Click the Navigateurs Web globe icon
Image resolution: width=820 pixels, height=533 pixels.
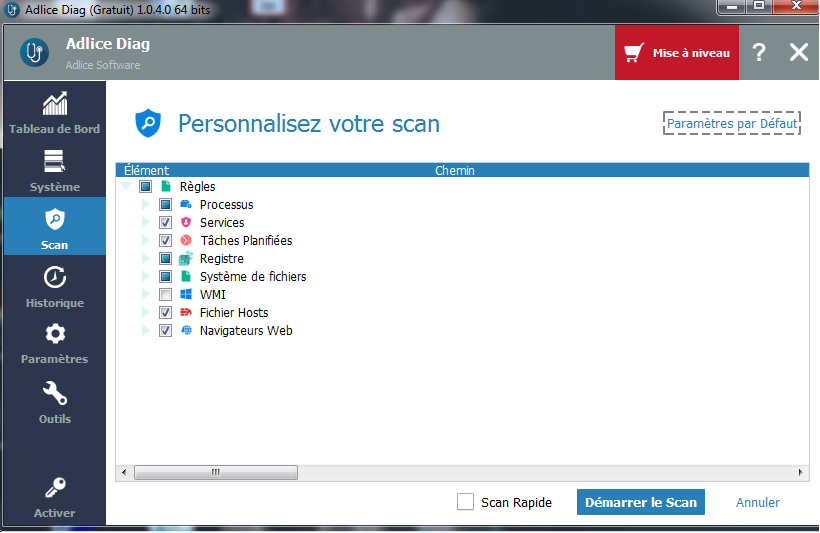186,331
